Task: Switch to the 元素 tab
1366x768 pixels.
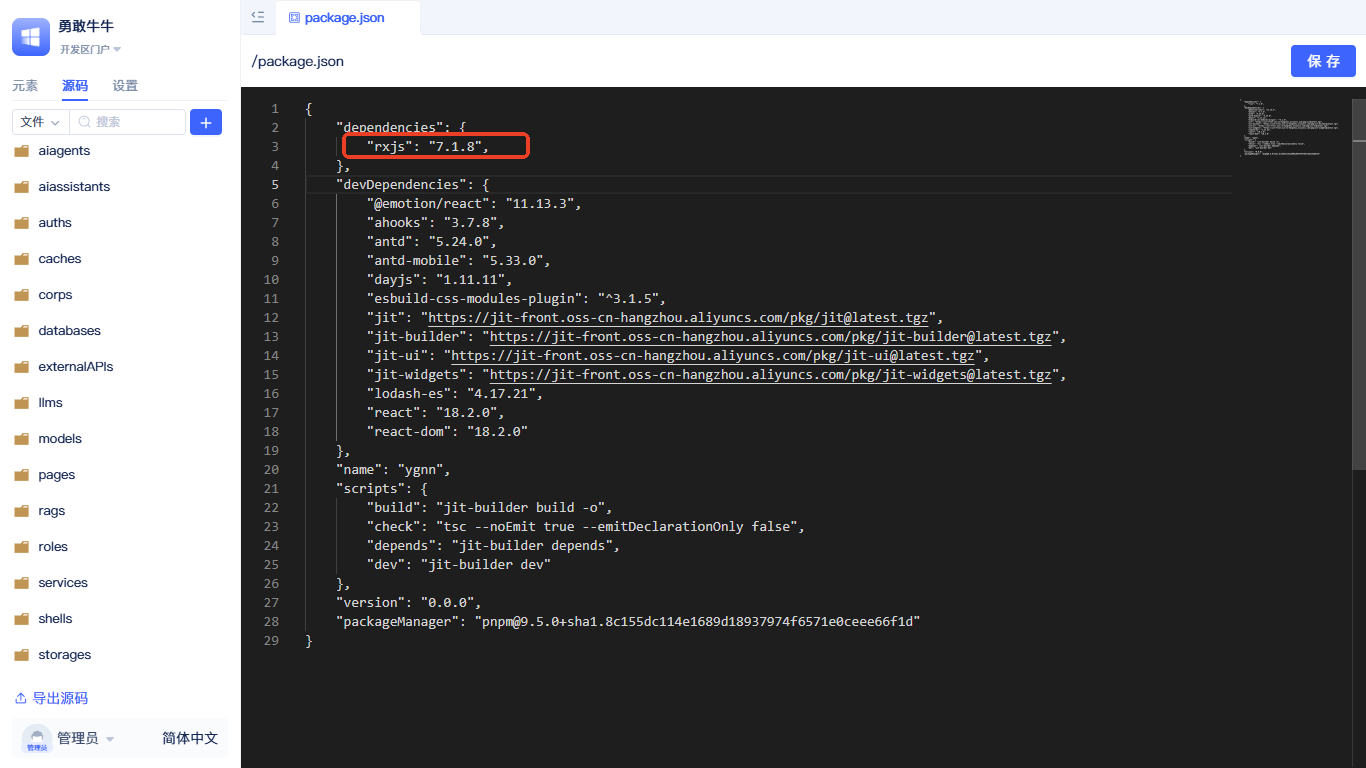Action: (x=25, y=86)
